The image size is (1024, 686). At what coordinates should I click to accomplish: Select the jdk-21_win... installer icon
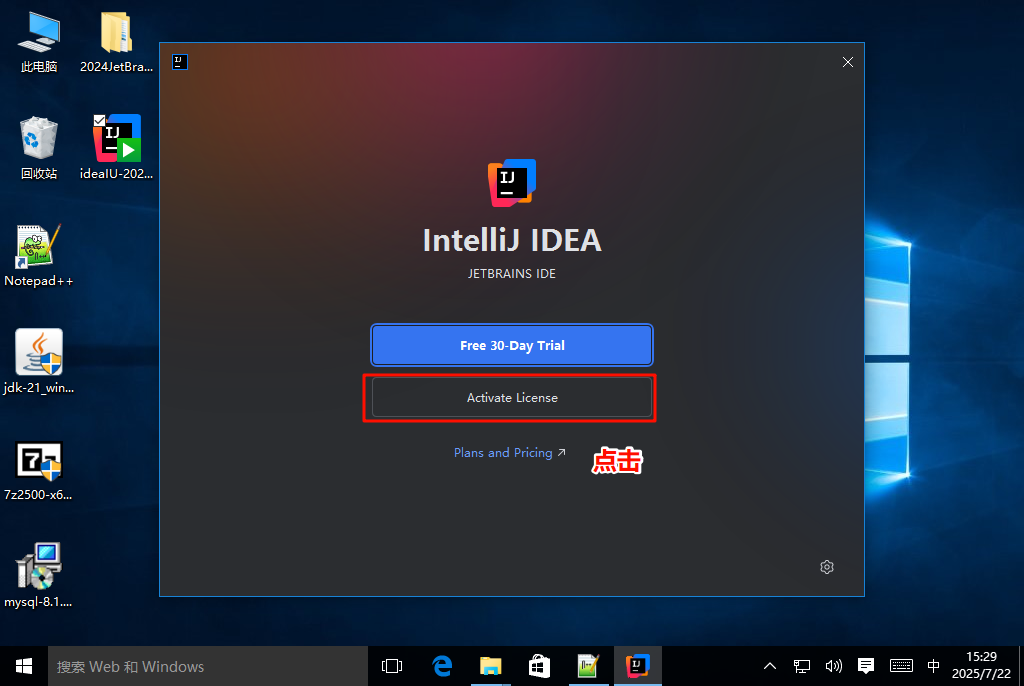point(39,362)
